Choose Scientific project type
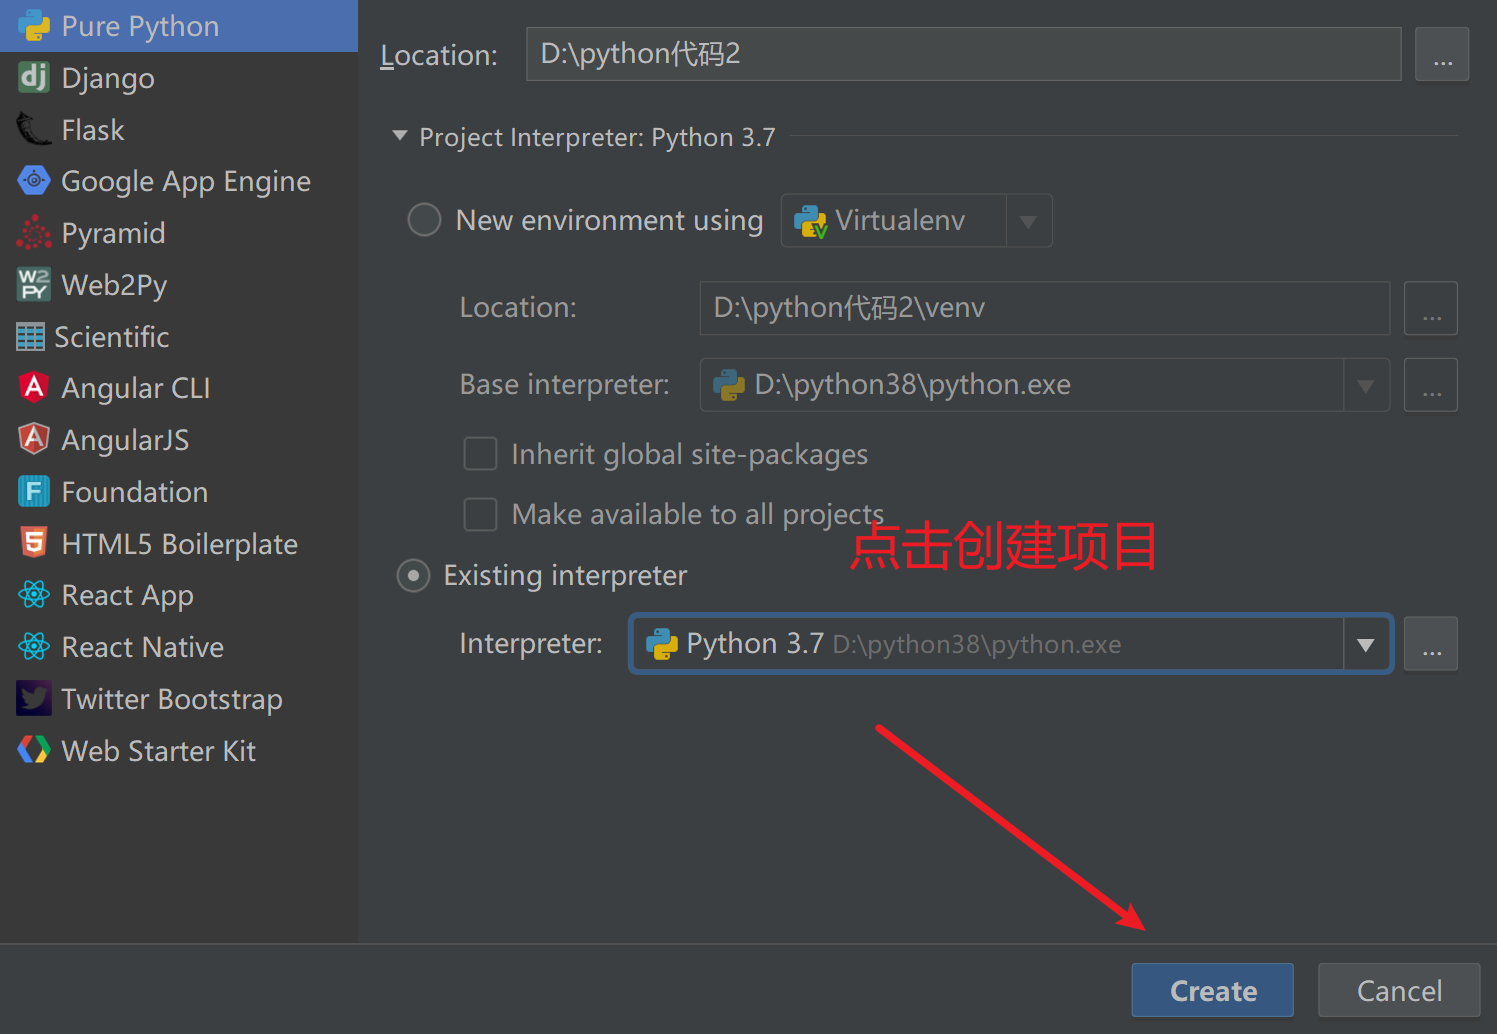The width and height of the screenshot is (1497, 1034). tap(179, 337)
